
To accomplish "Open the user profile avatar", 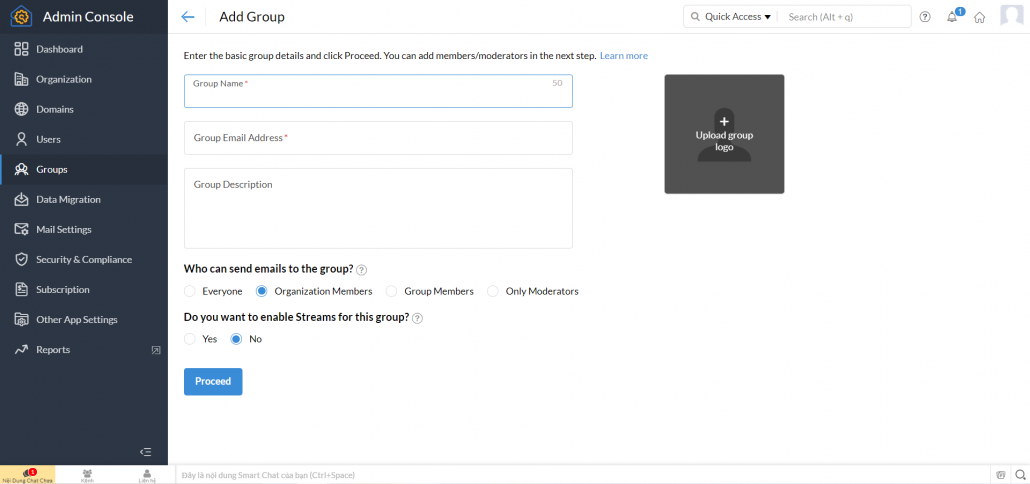I will pos(1012,16).
